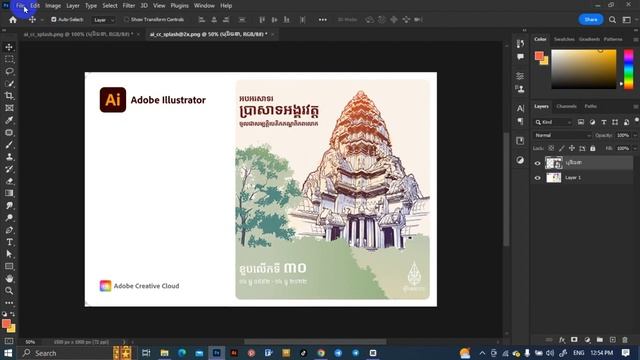The width and height of the screenshot is (640, 360).
Task: Switch to the ai_cc_splash.png 100% document tab
Action: [x=78, y=34]
